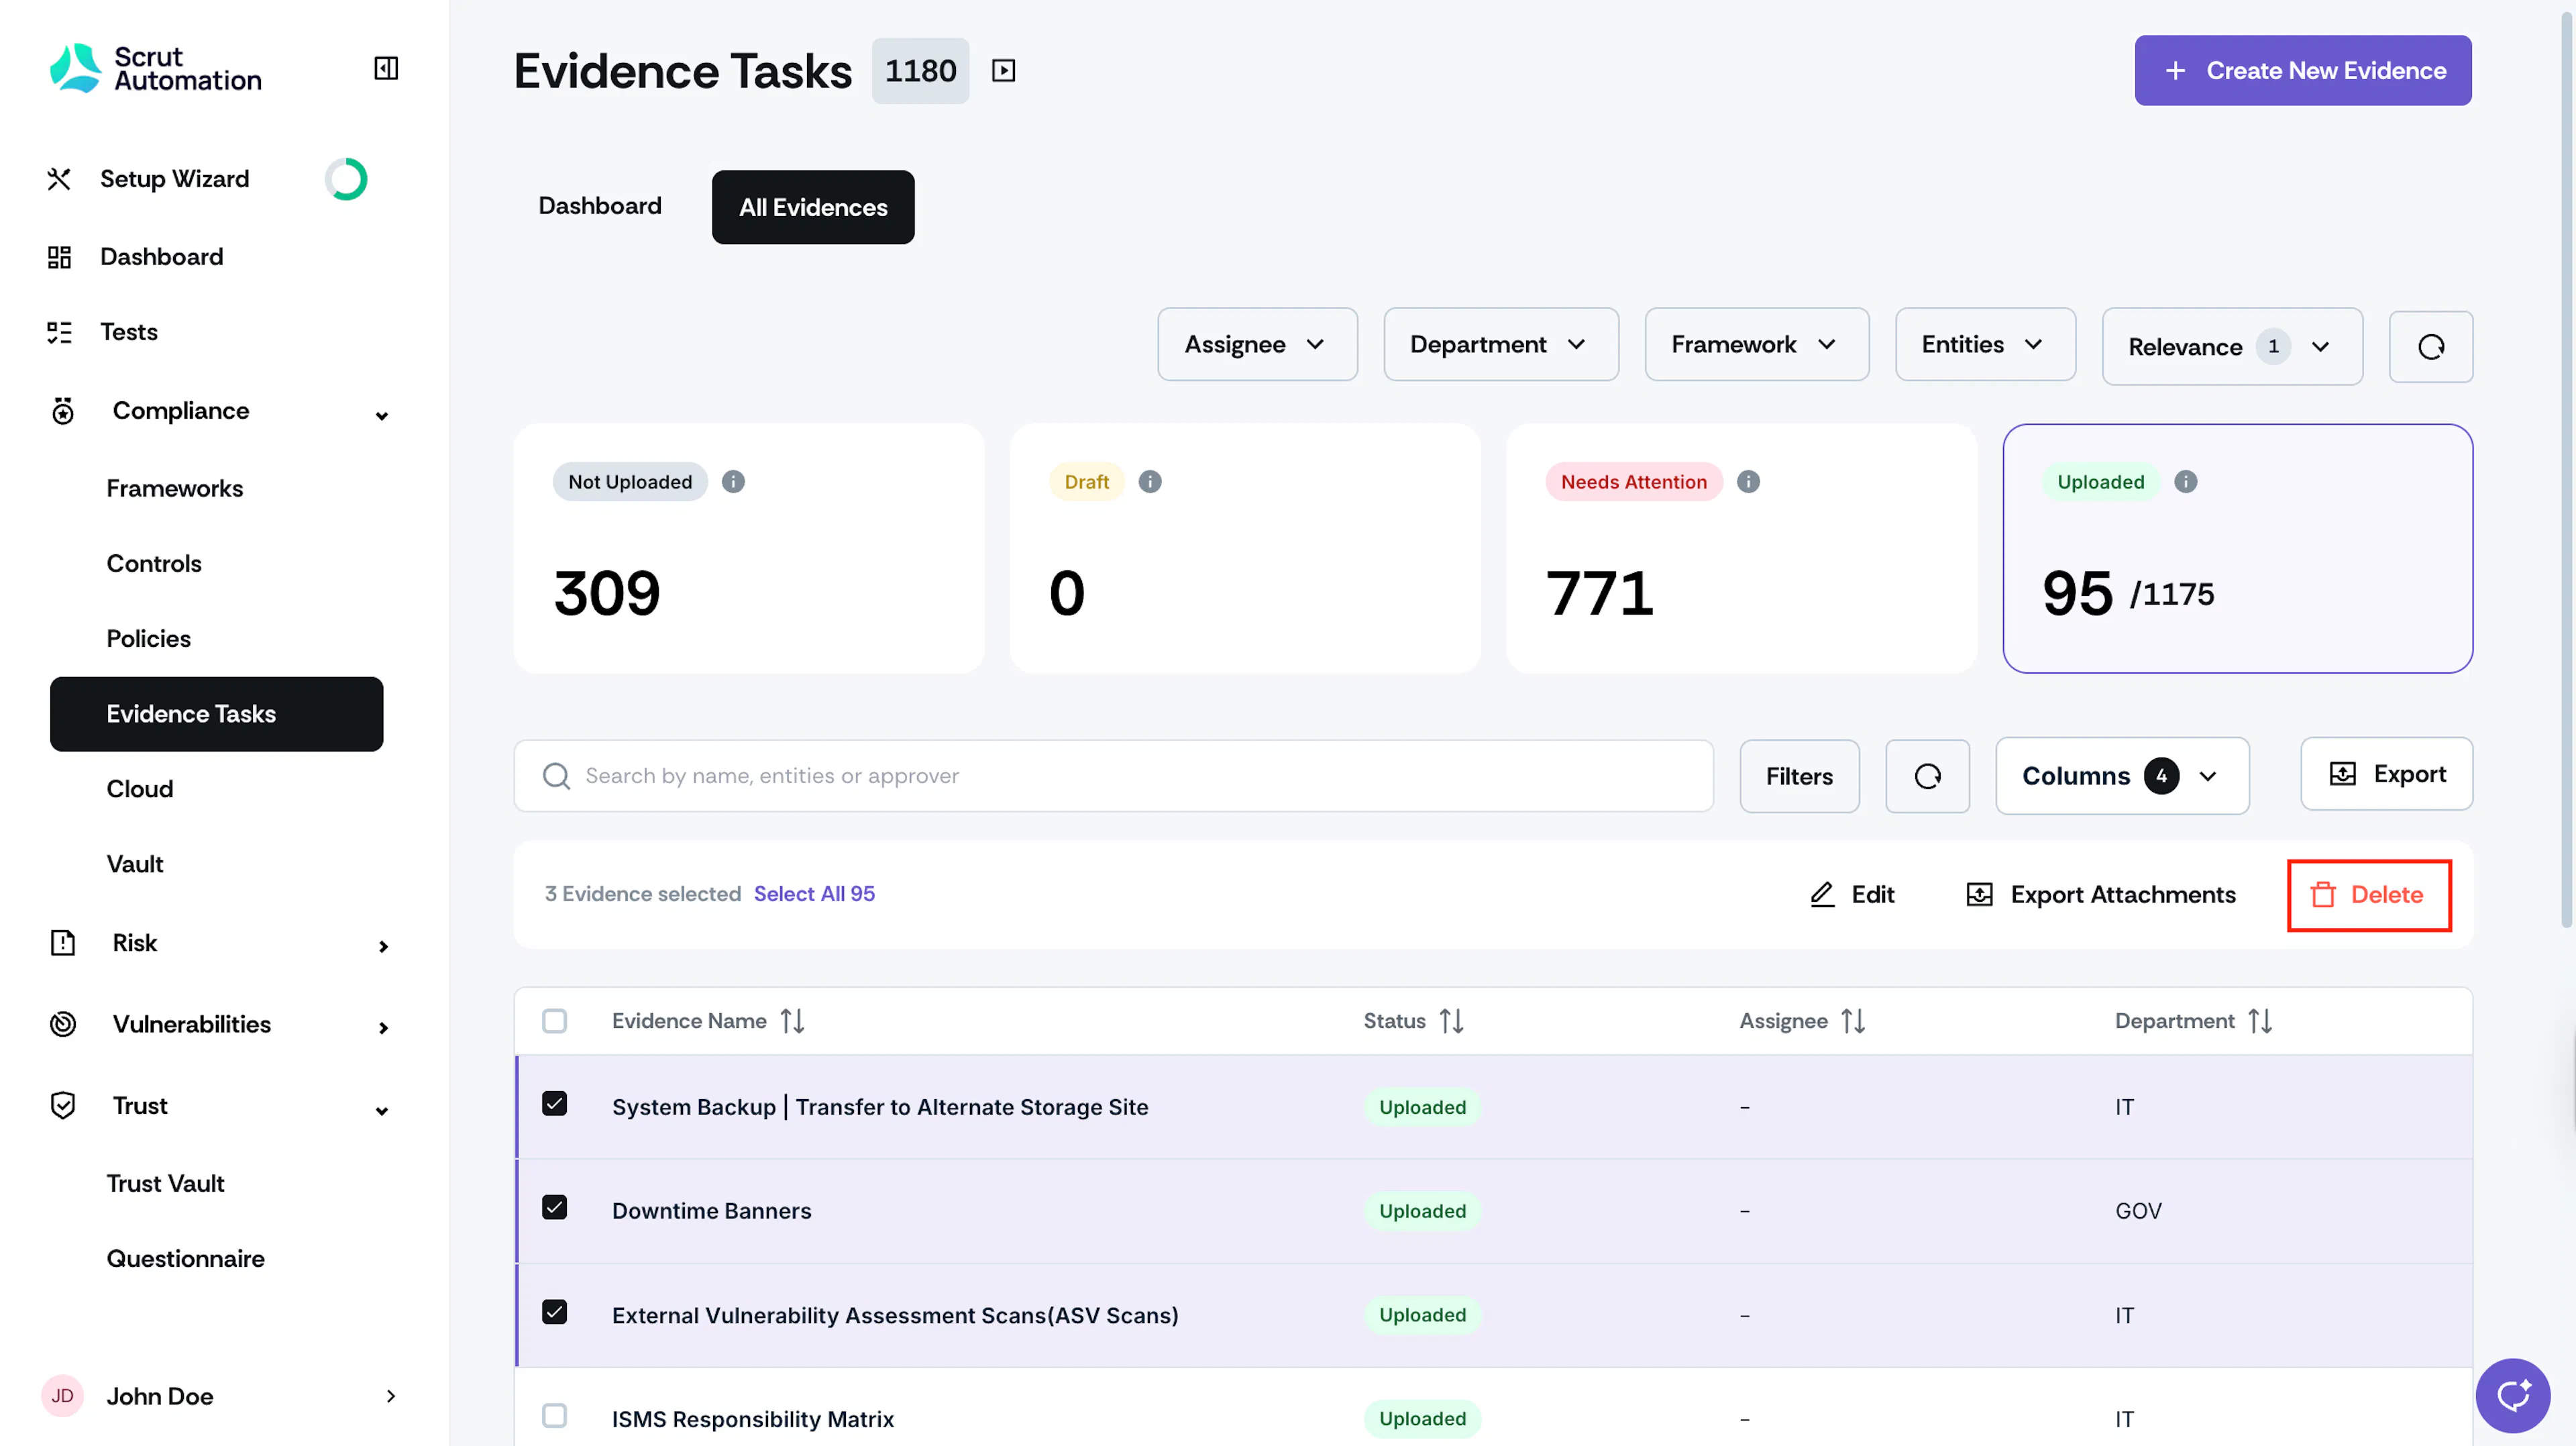Open the chat support bubble icon
The width and height of the screenshot is (2576, 1446).
coord(2512,1395)
